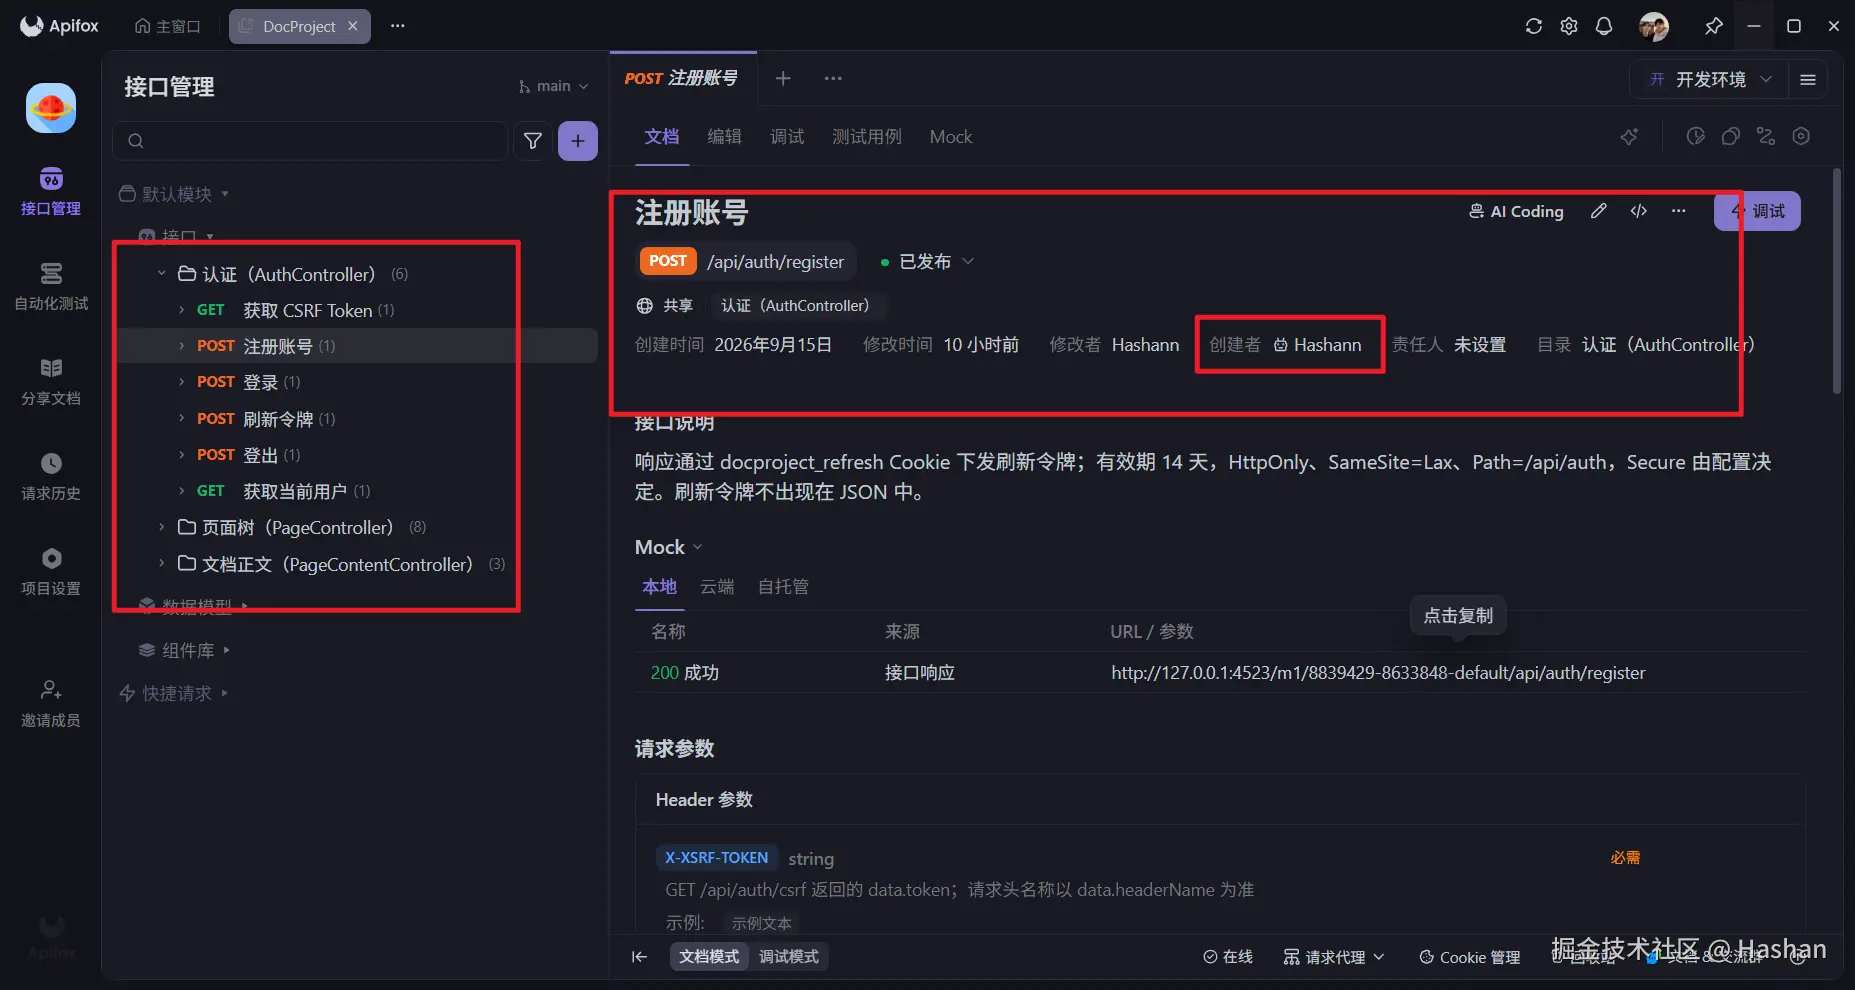Open the 请求代理 dropdown in status bar

pyautogui.click(x=1334, y=957)
